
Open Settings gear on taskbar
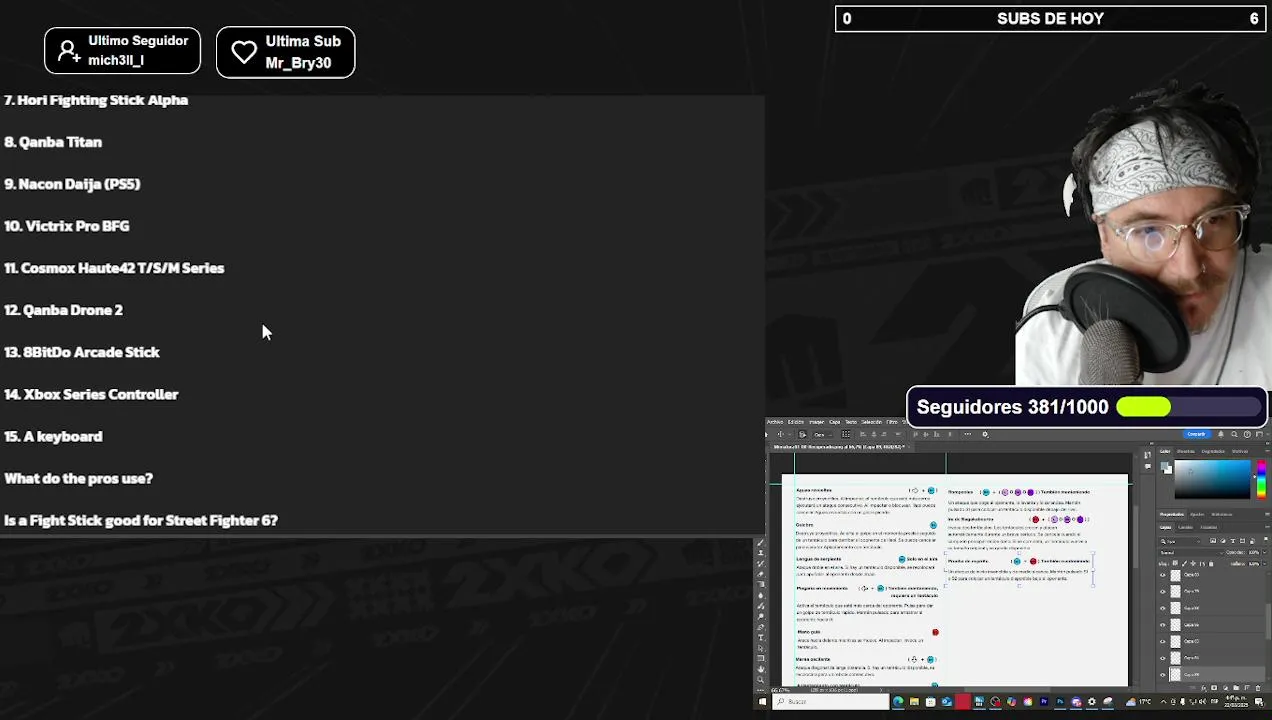point(1092,701)
